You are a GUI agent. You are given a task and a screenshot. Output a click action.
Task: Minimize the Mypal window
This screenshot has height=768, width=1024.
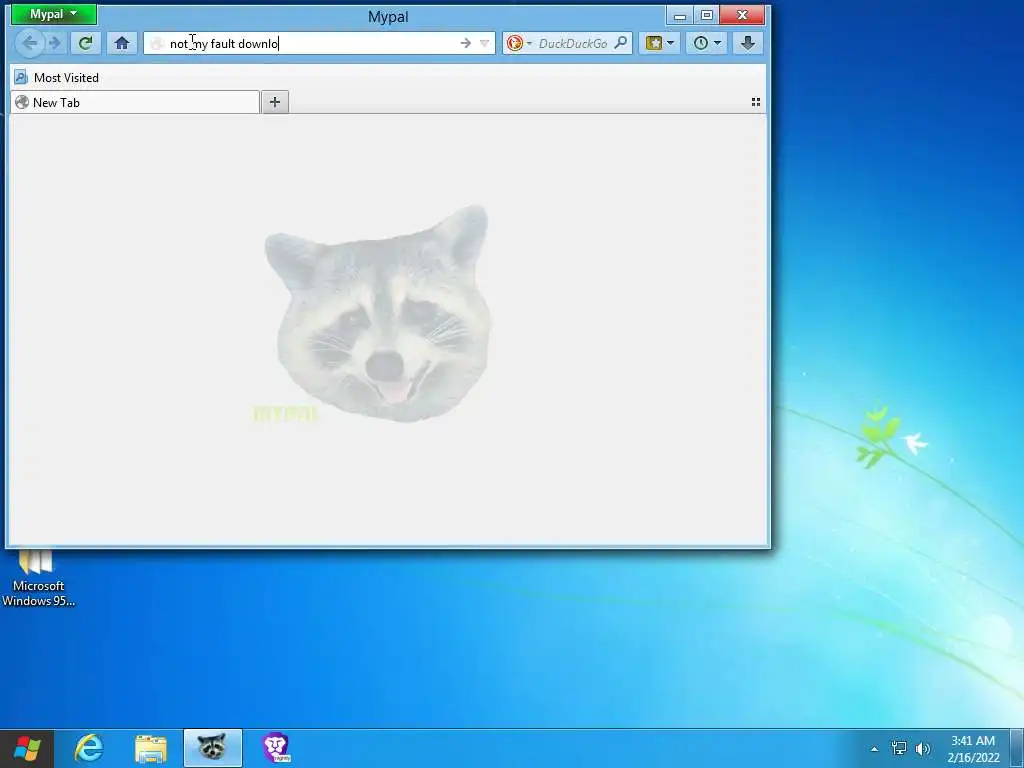pos(680,15)
